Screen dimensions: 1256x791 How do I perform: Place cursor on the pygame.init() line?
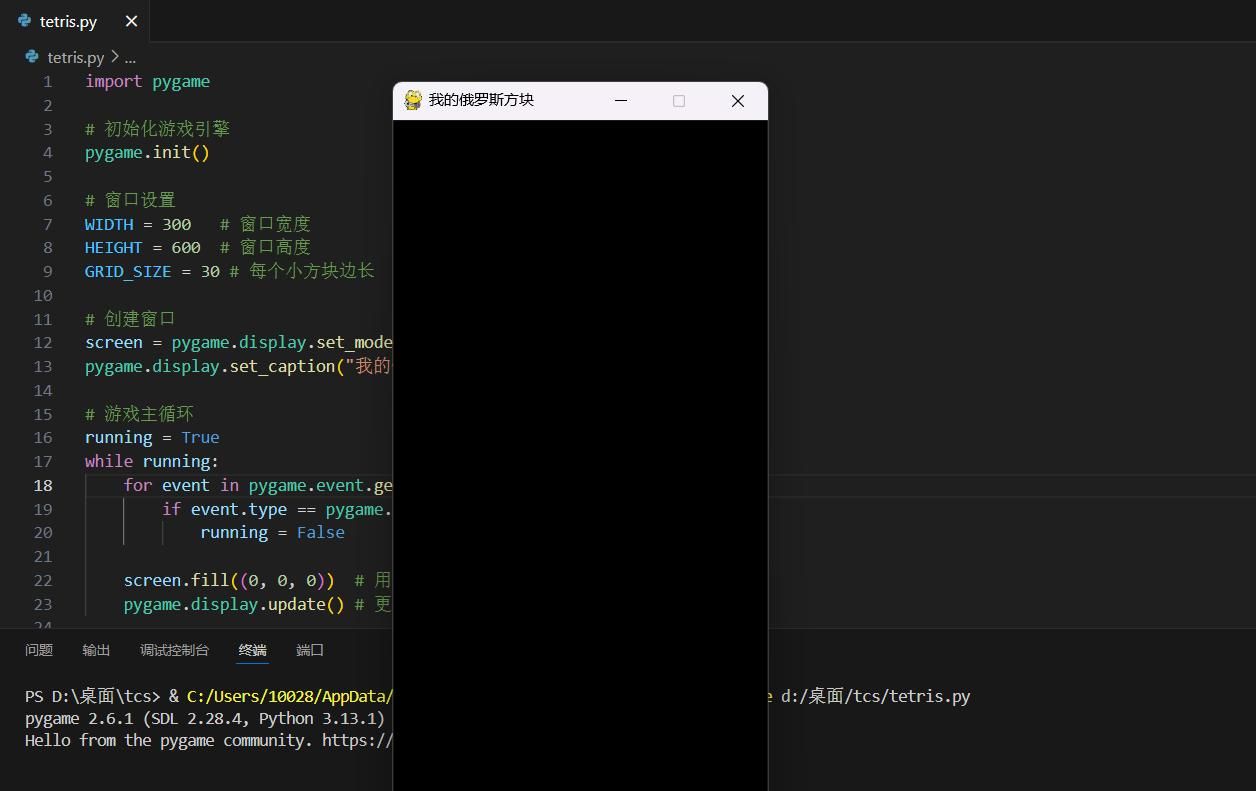(148, 152)
